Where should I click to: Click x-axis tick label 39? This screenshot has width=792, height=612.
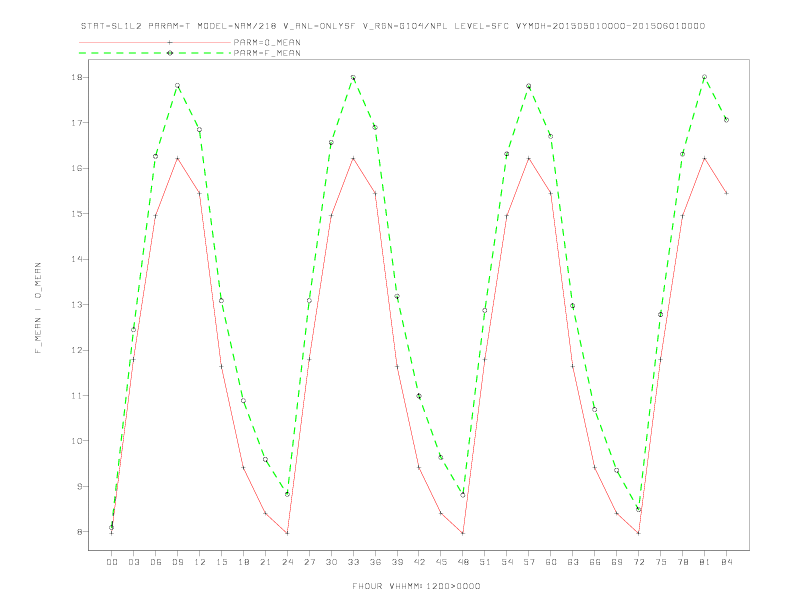tap(397, 562)
